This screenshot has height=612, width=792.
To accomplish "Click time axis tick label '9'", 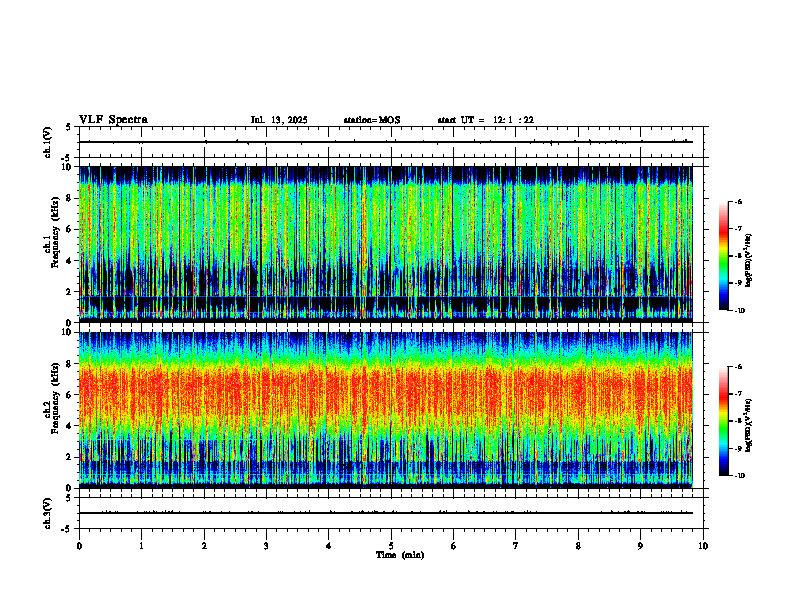I will (x=640, y=546).
